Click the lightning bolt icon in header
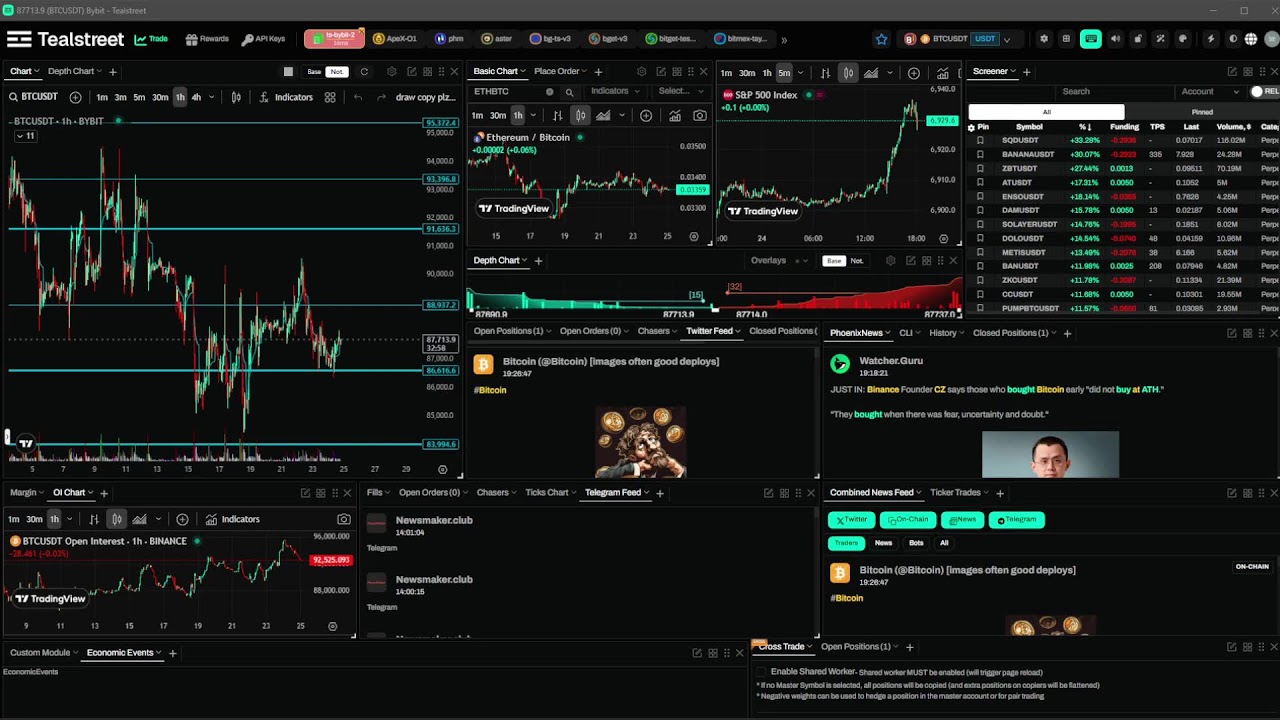1280x720 pixels. pos(1211,39)
